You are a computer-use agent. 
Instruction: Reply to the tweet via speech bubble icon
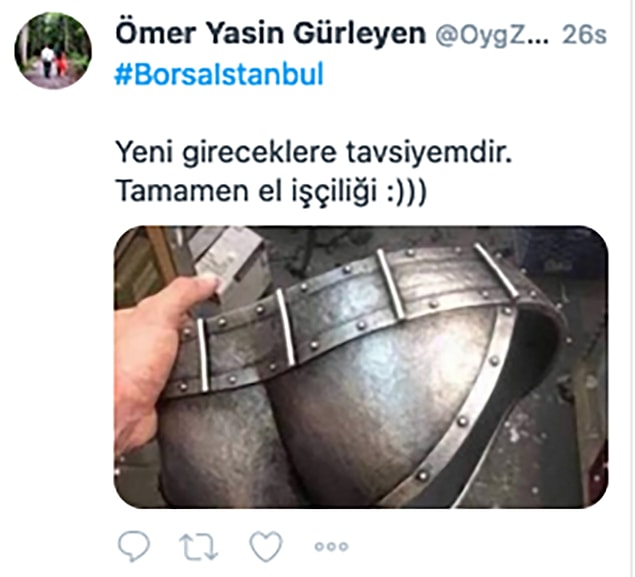(134, 546)
